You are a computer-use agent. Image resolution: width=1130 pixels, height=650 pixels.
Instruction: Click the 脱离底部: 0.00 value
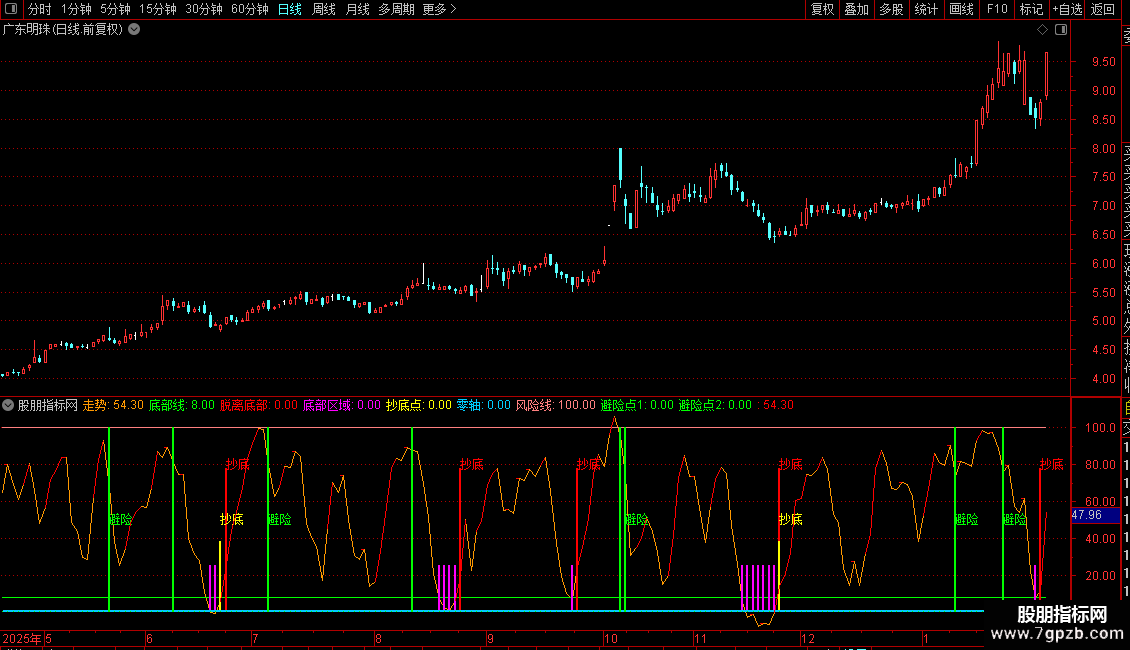coord(259,405)
